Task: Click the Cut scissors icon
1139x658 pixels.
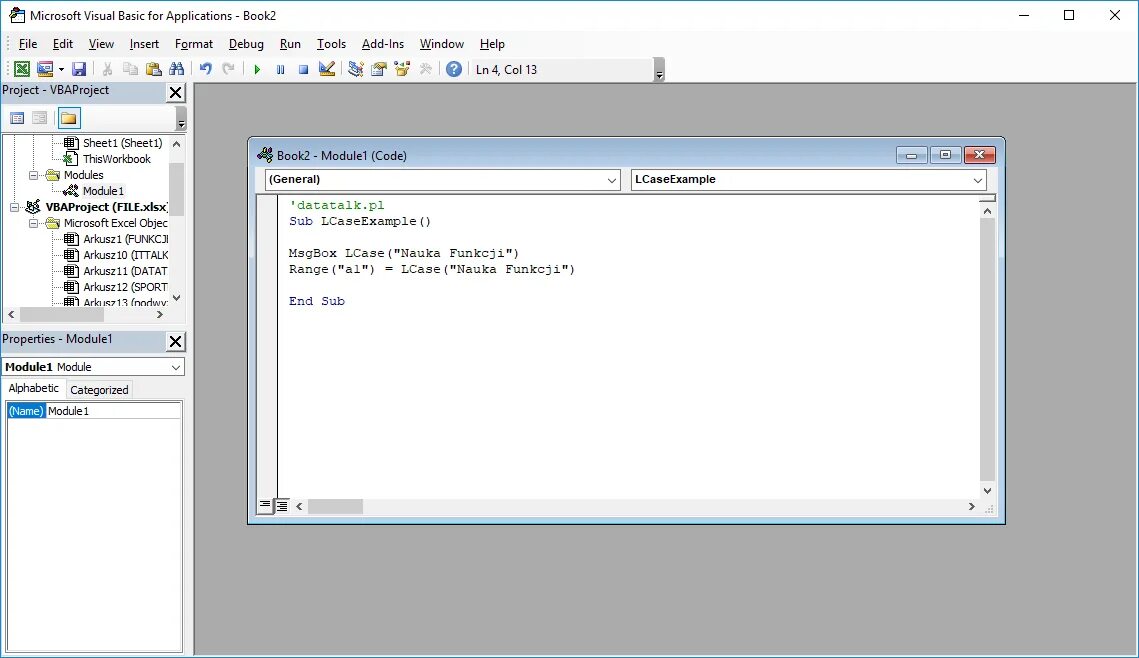Action: click(x=108, y=69)
